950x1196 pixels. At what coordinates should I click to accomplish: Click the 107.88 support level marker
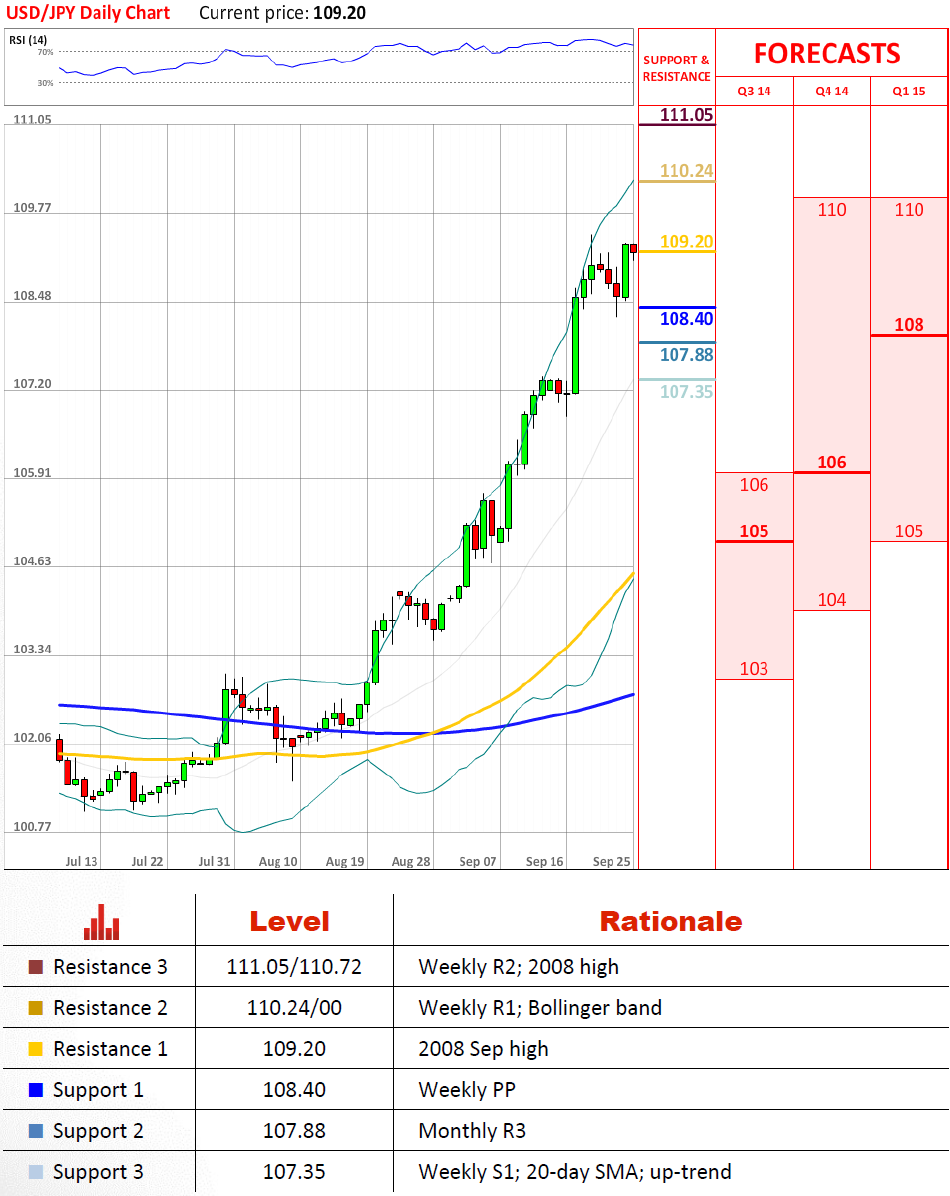(686, 355)
